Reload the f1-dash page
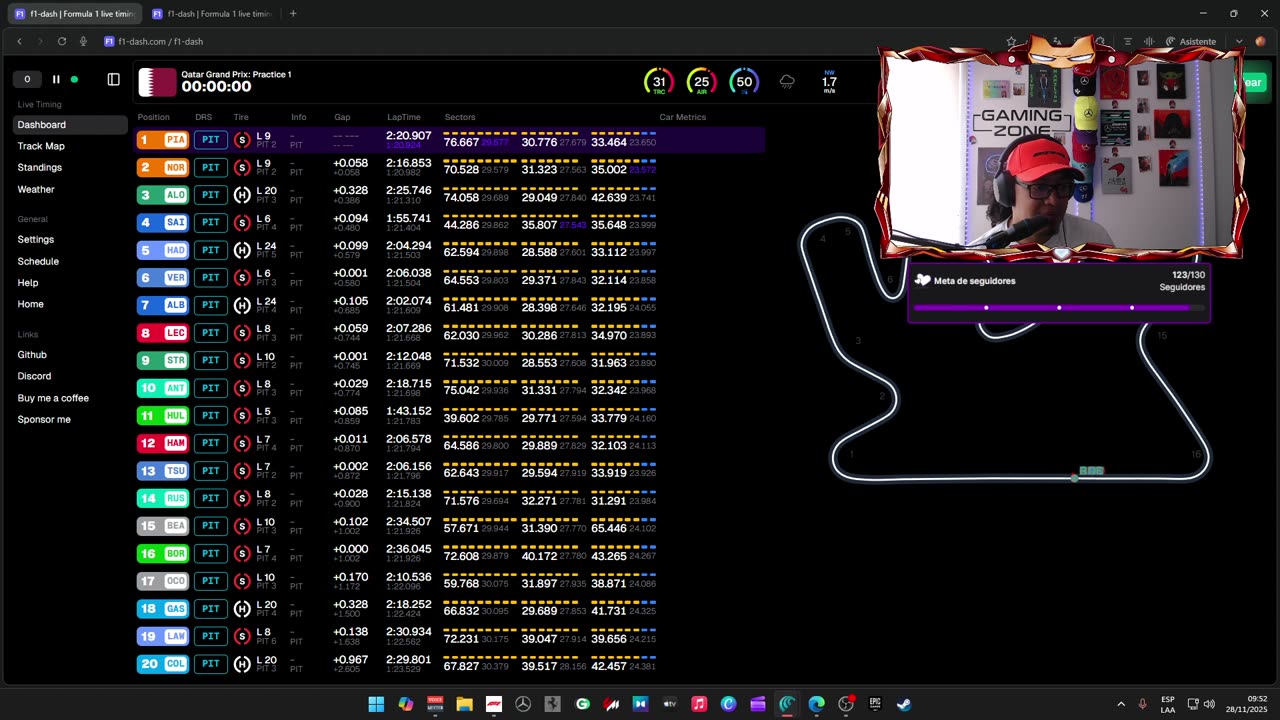The width and height of the screenshot is (1280, 720). tap(62, 41)
